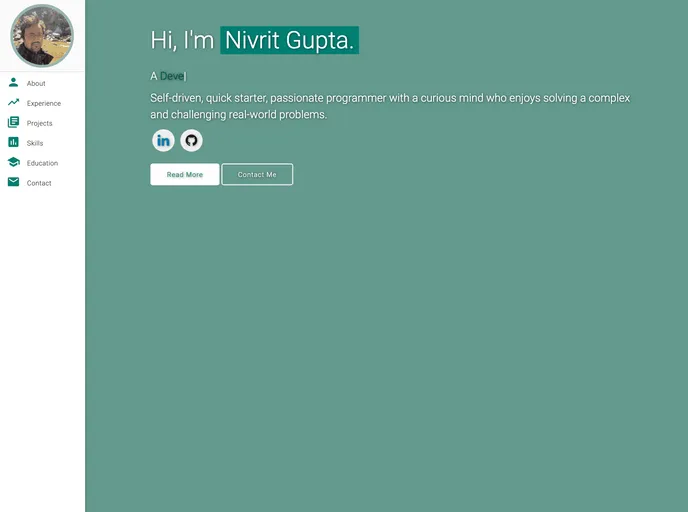Jump to the Skills label in sidebar
The image size is (688, 512).
click(35, 144)
